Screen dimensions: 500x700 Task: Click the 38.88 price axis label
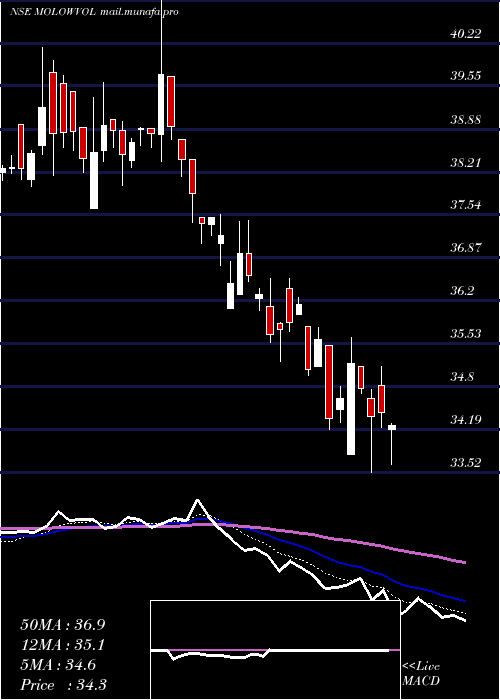click(x=466, y=120)
